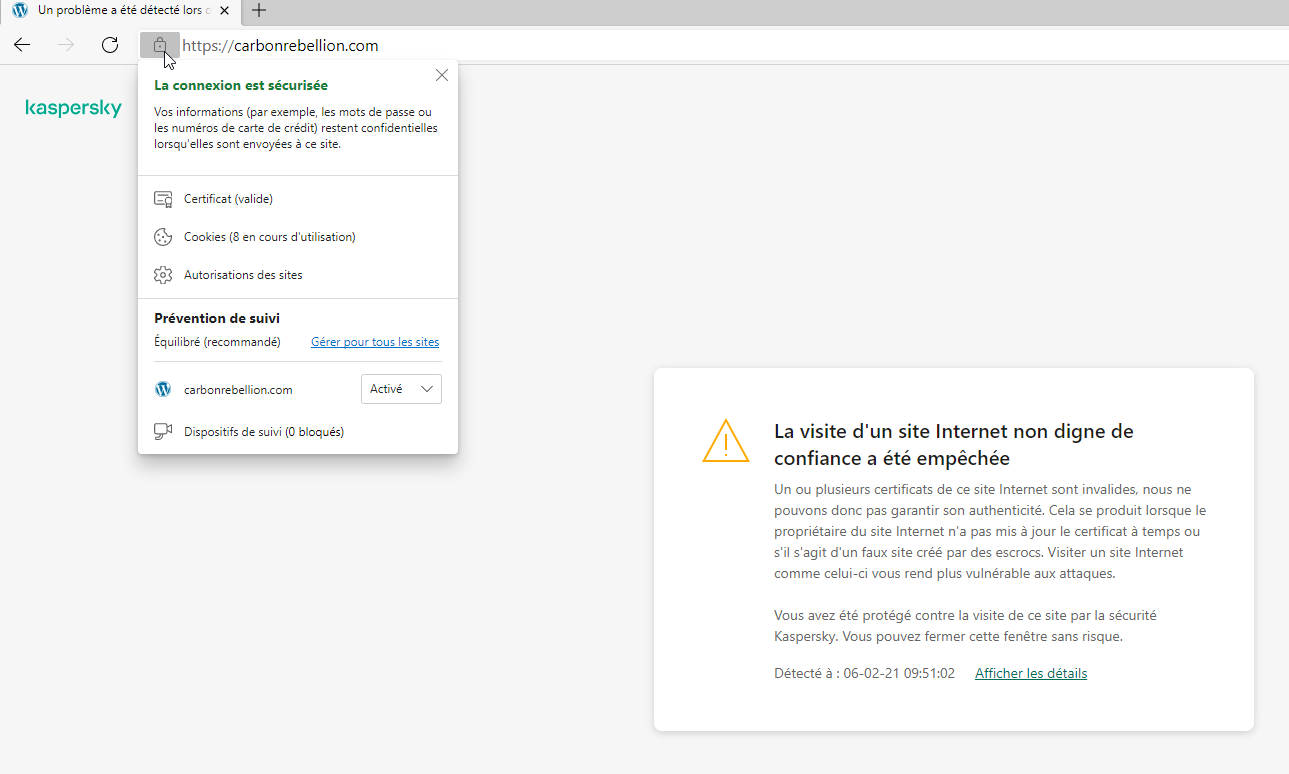Screen dimensions: 1289x774
Task: Click the certificate icon
Action: 163,199
